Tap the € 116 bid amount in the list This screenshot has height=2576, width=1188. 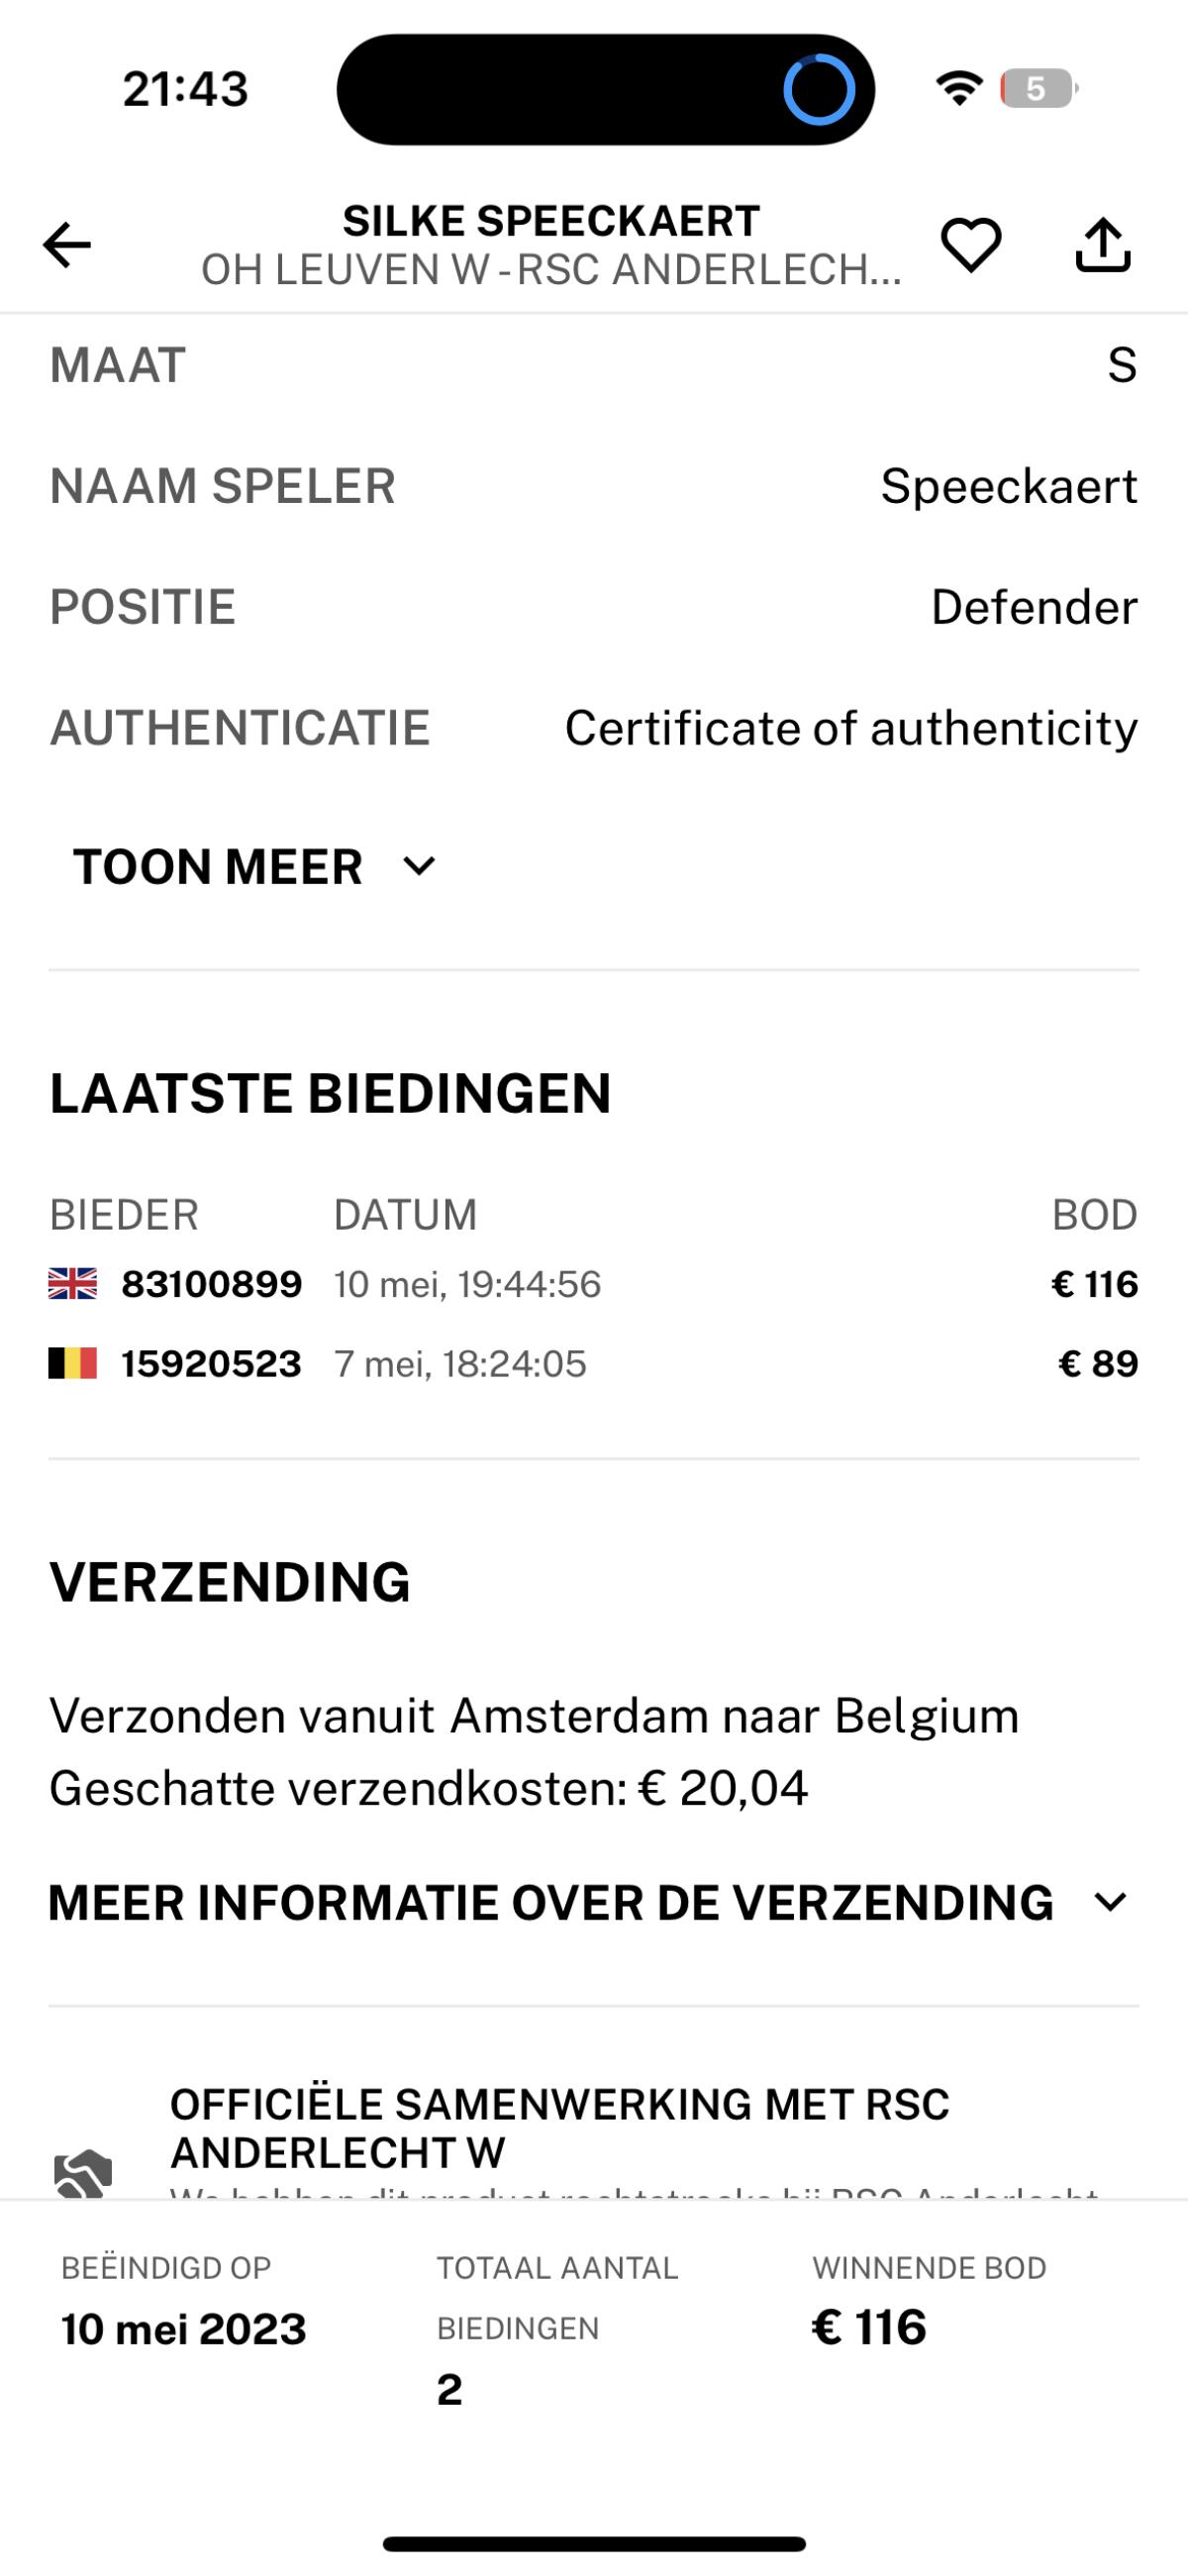coord(1094,1284)
